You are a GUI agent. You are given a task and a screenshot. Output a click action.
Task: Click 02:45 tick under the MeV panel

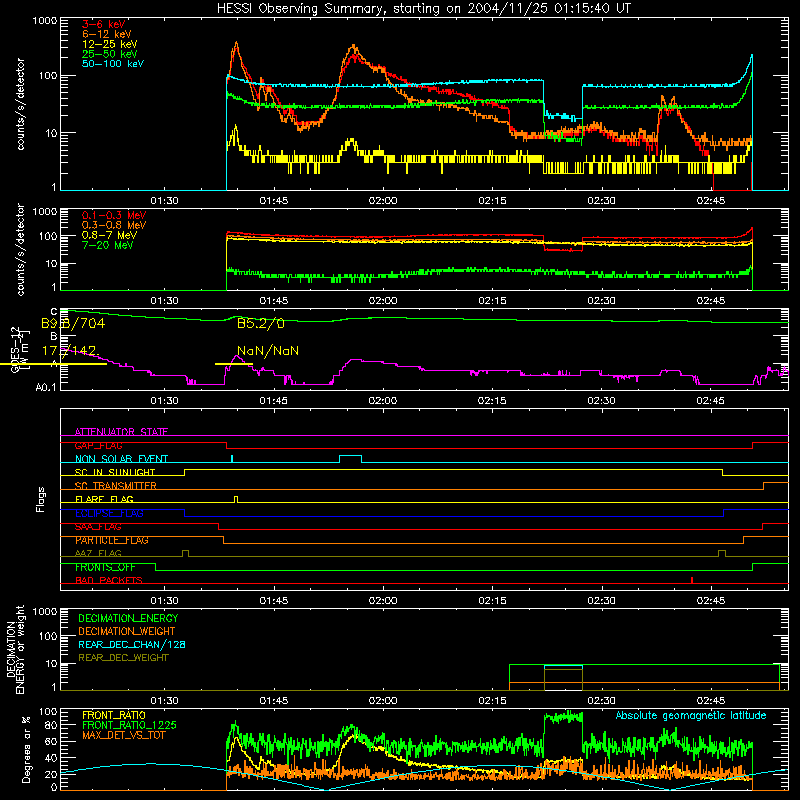711,301
